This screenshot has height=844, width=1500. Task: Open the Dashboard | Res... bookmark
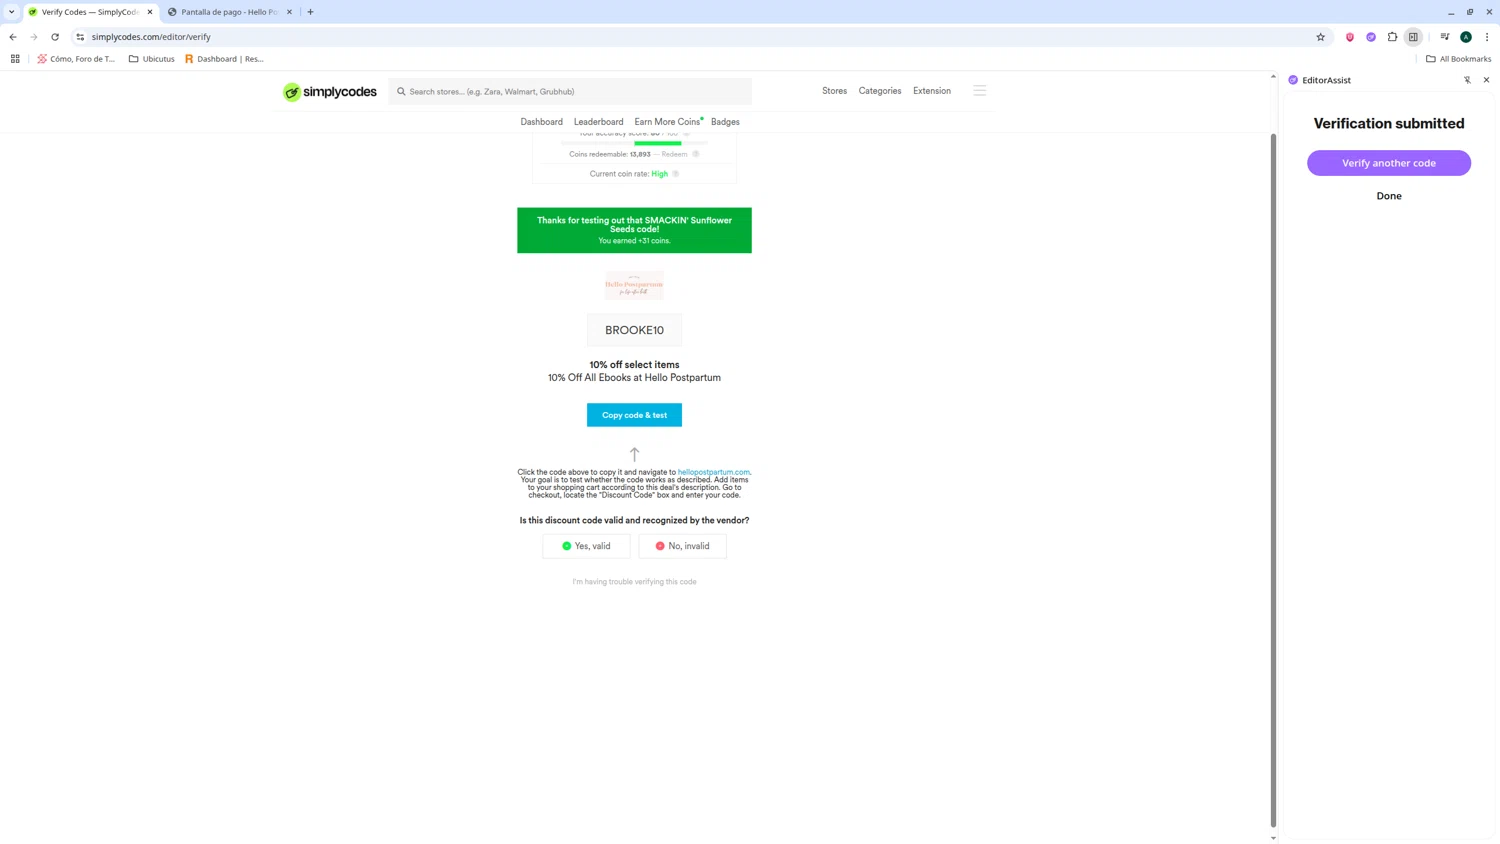[224, 59]
